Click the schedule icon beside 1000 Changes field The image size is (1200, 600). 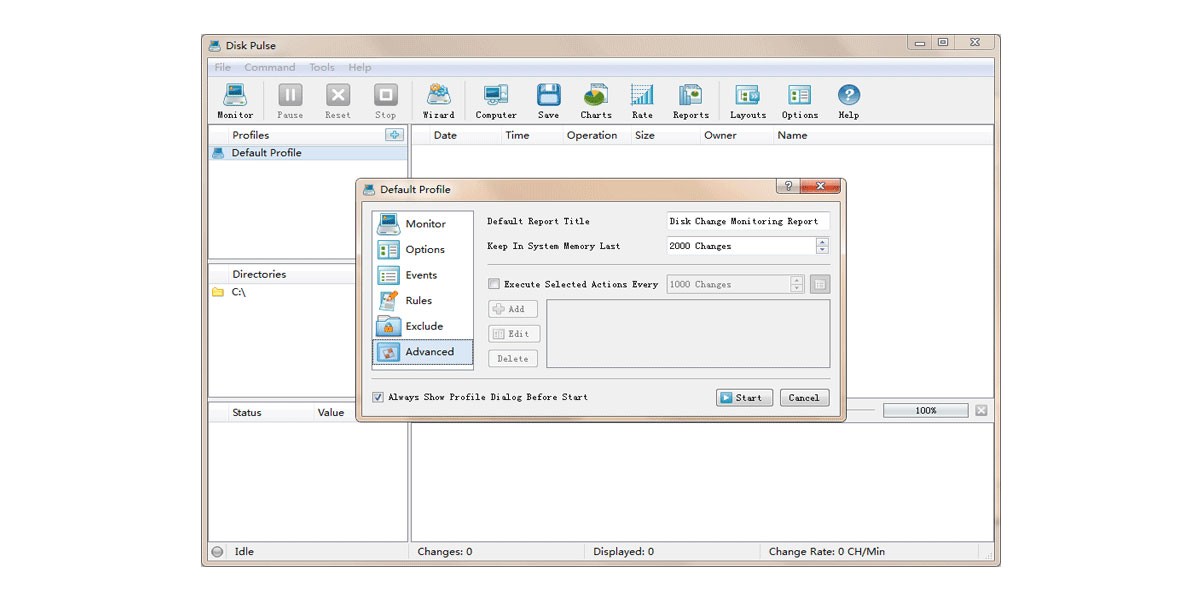click(x=820, y=285)
